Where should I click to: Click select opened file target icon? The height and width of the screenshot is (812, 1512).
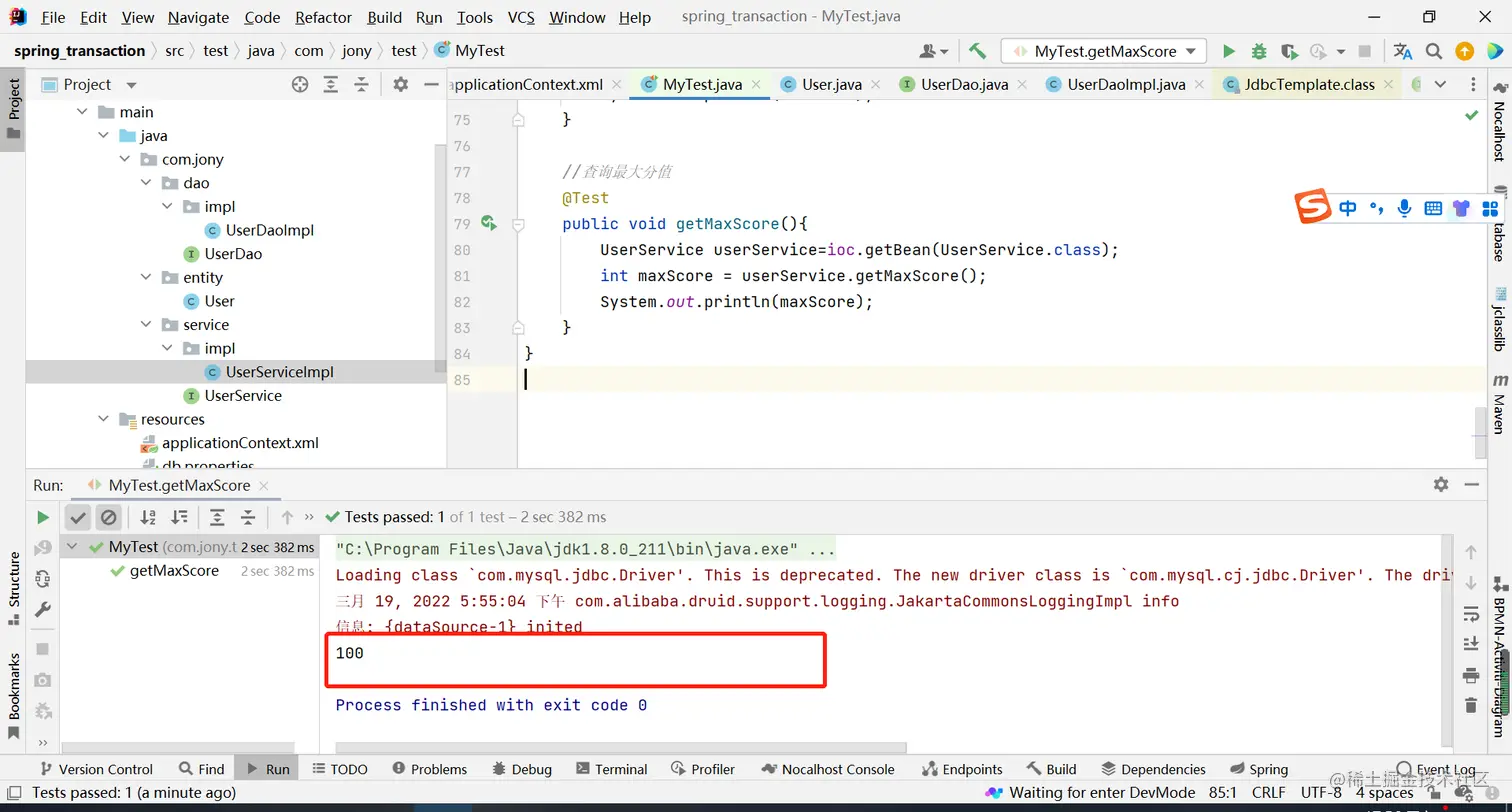(300, 85)
